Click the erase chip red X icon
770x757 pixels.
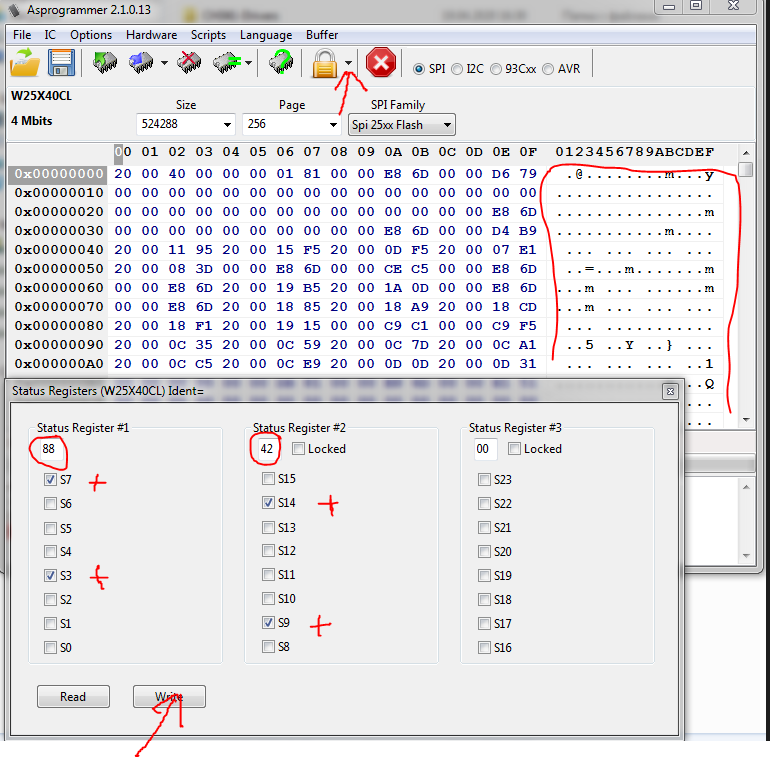[189, 65]
